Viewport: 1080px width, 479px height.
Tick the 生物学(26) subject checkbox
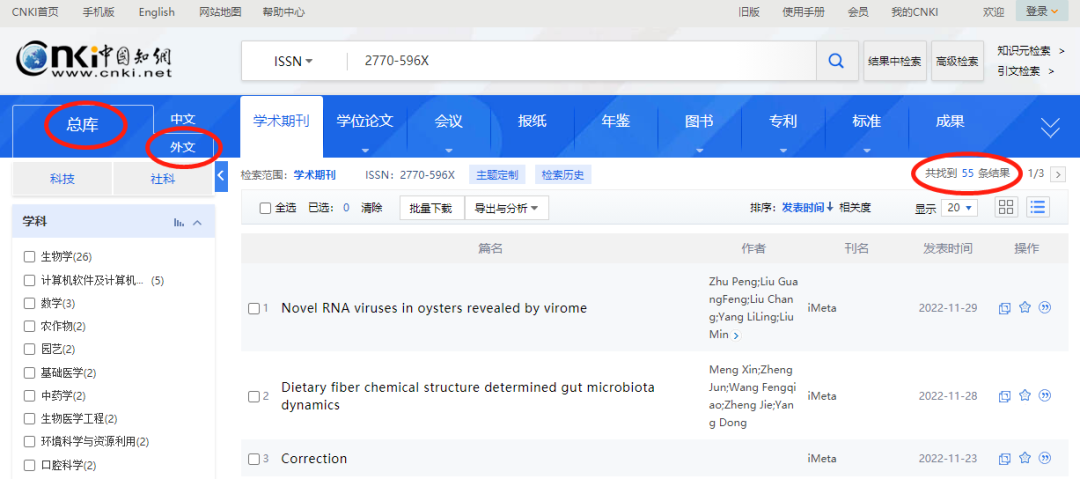tap(29, 256)
